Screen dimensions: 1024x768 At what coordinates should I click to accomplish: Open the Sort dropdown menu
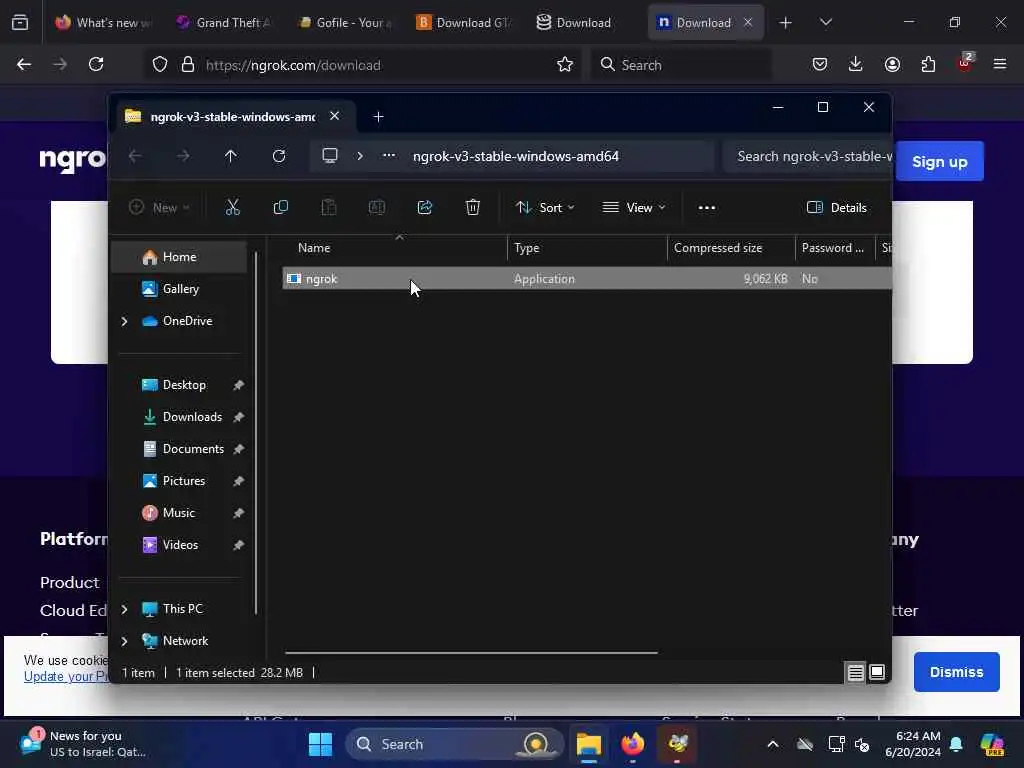click(x=545, y=208)
